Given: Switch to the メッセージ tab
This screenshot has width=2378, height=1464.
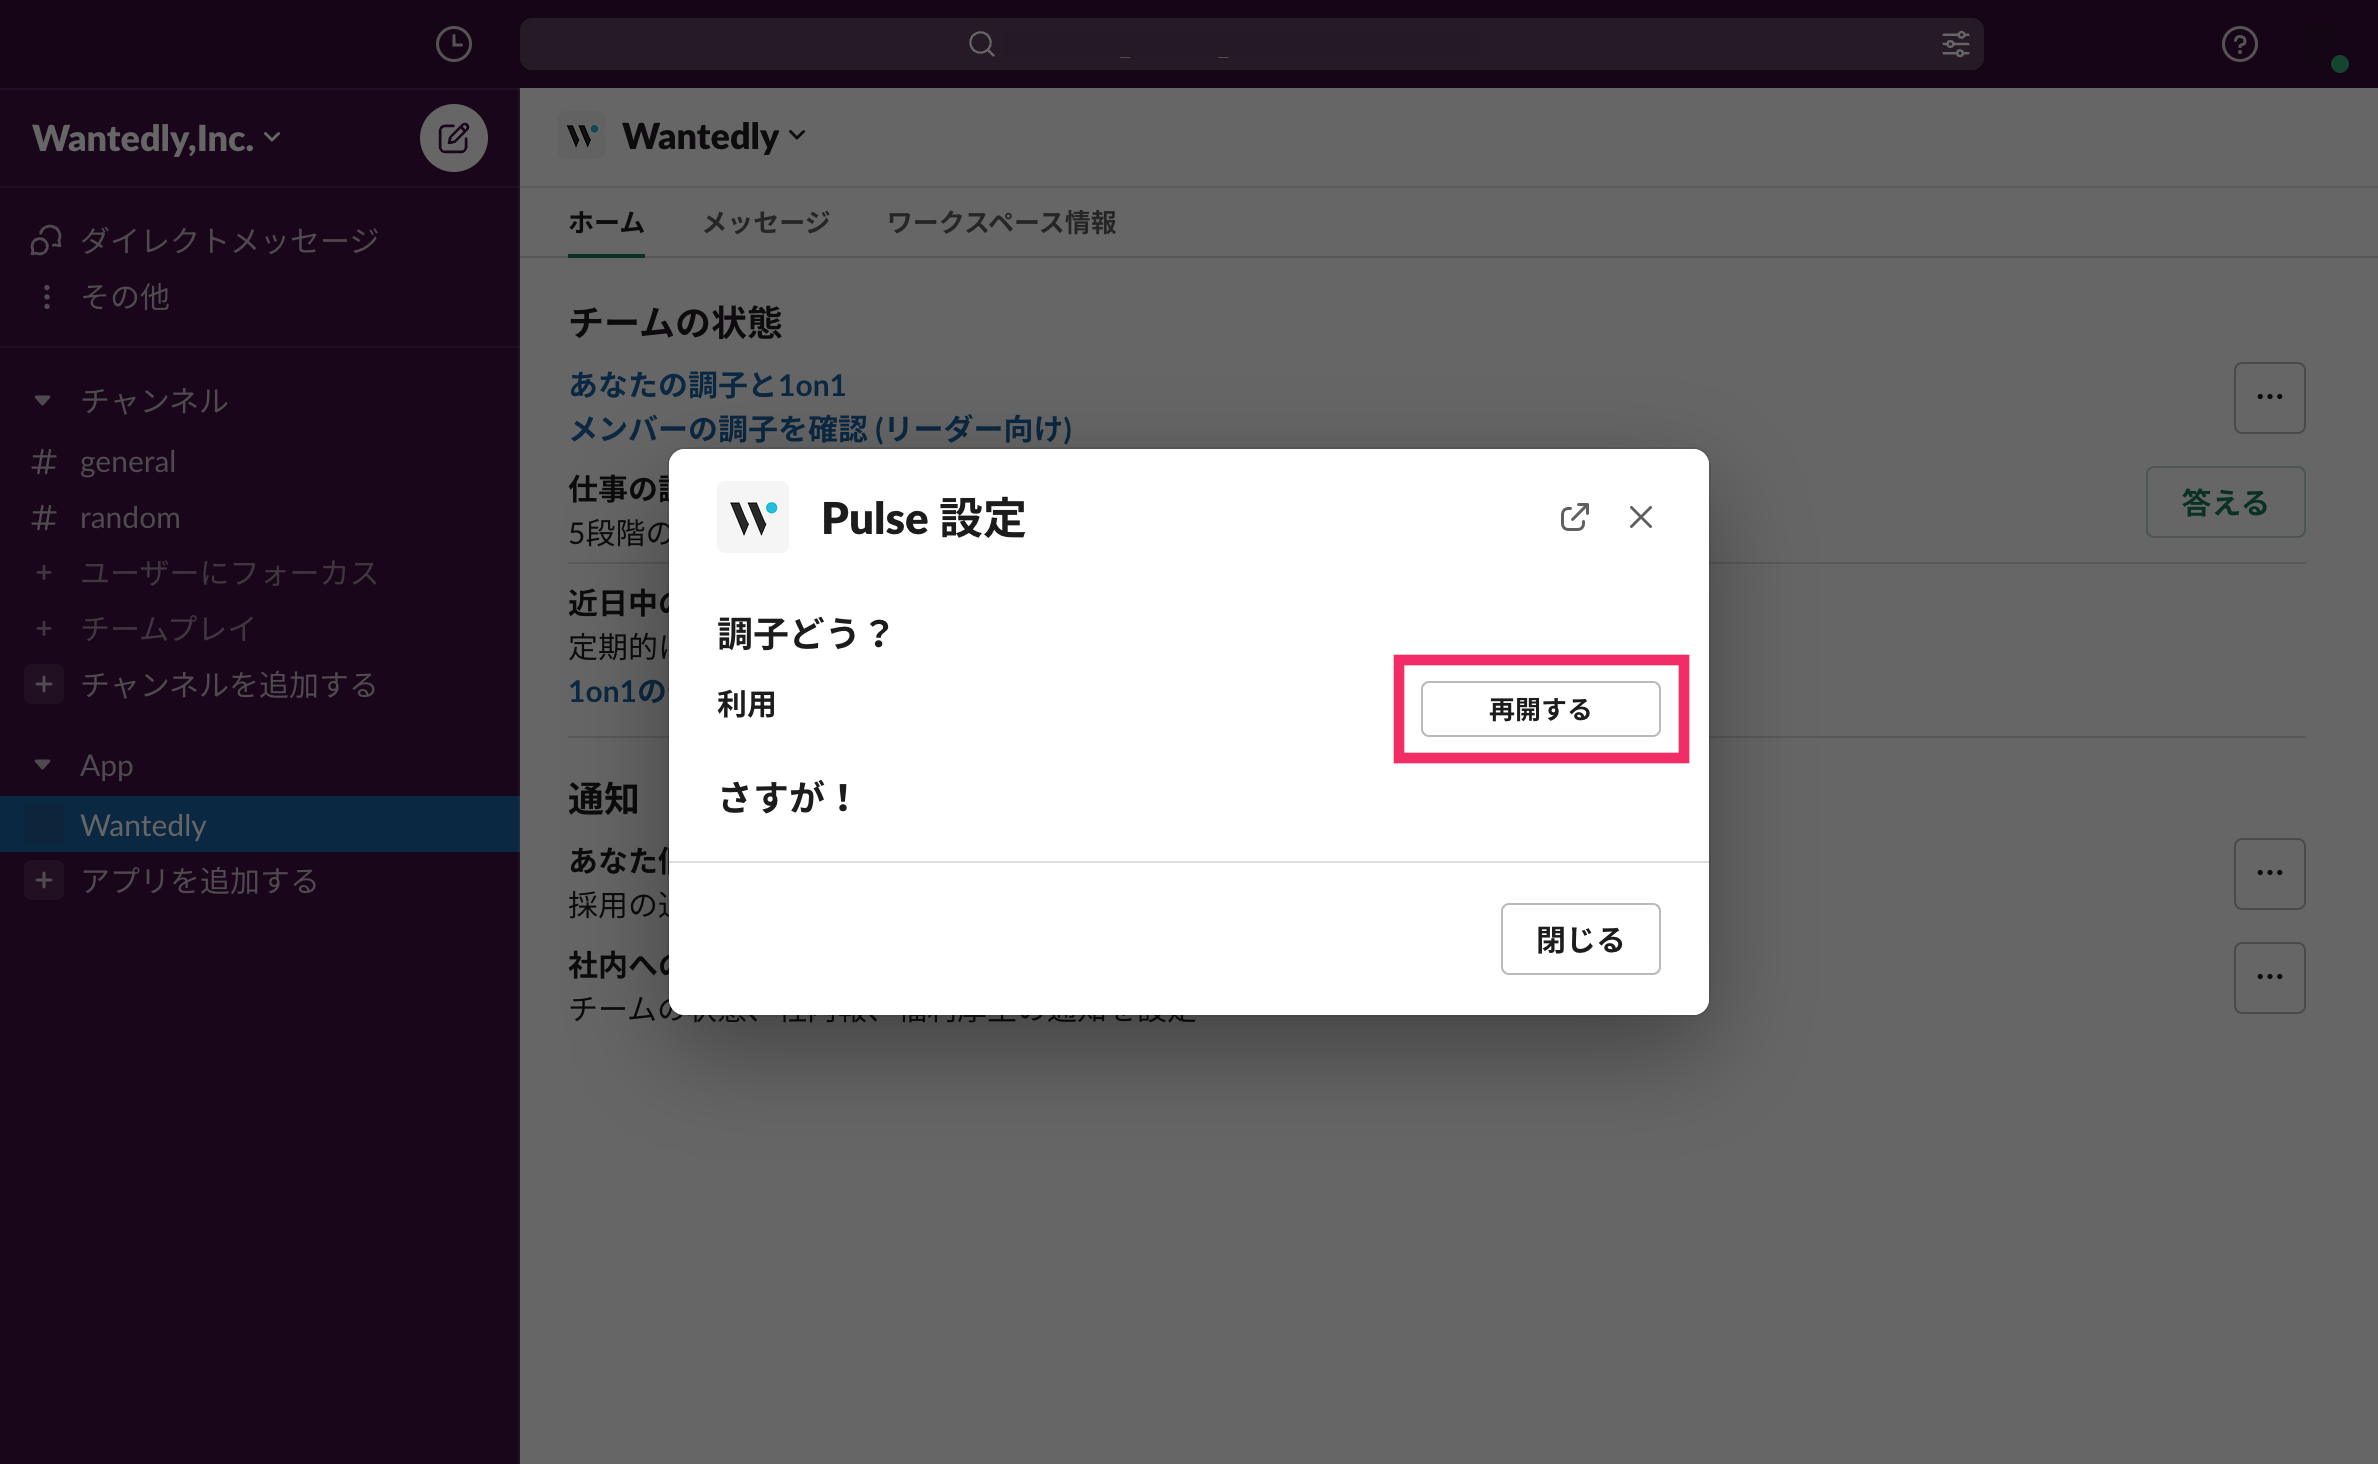Looking at the screenshot, I should 766,222.
